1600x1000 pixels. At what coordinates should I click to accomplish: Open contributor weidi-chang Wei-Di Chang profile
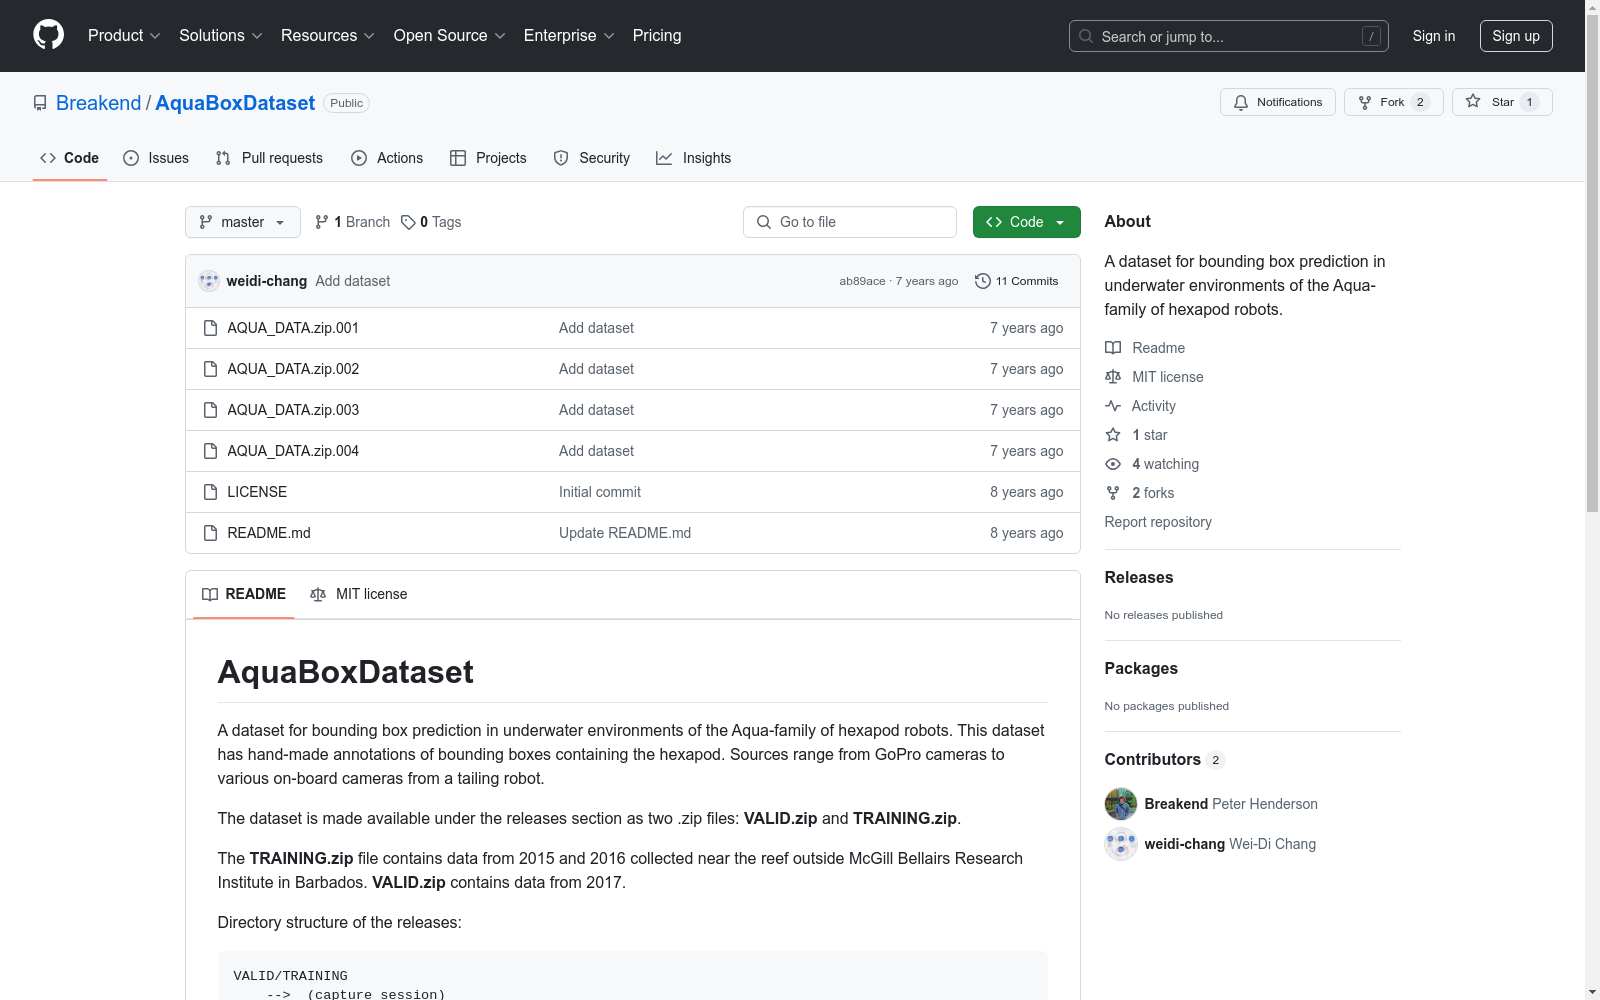(1230, 844)
